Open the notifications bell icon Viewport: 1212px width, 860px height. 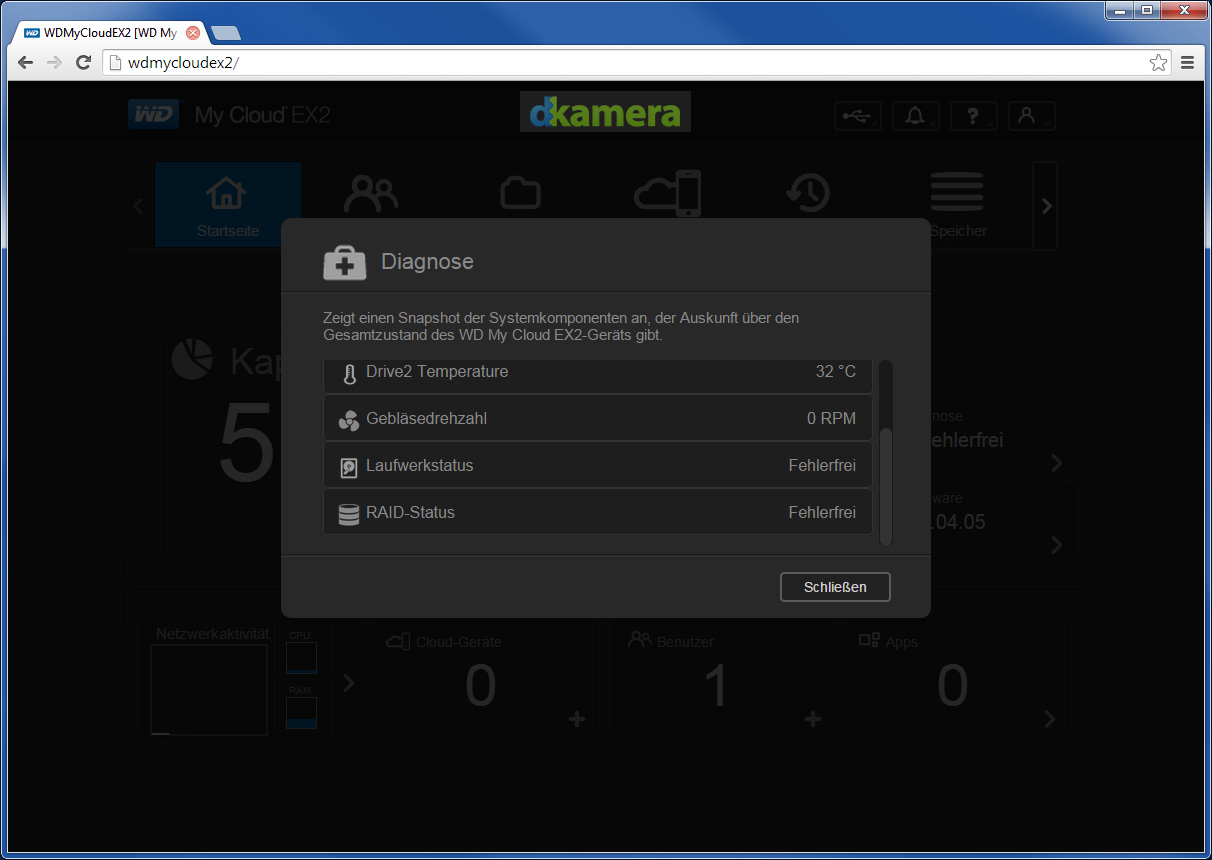click(x=916, y=116)
